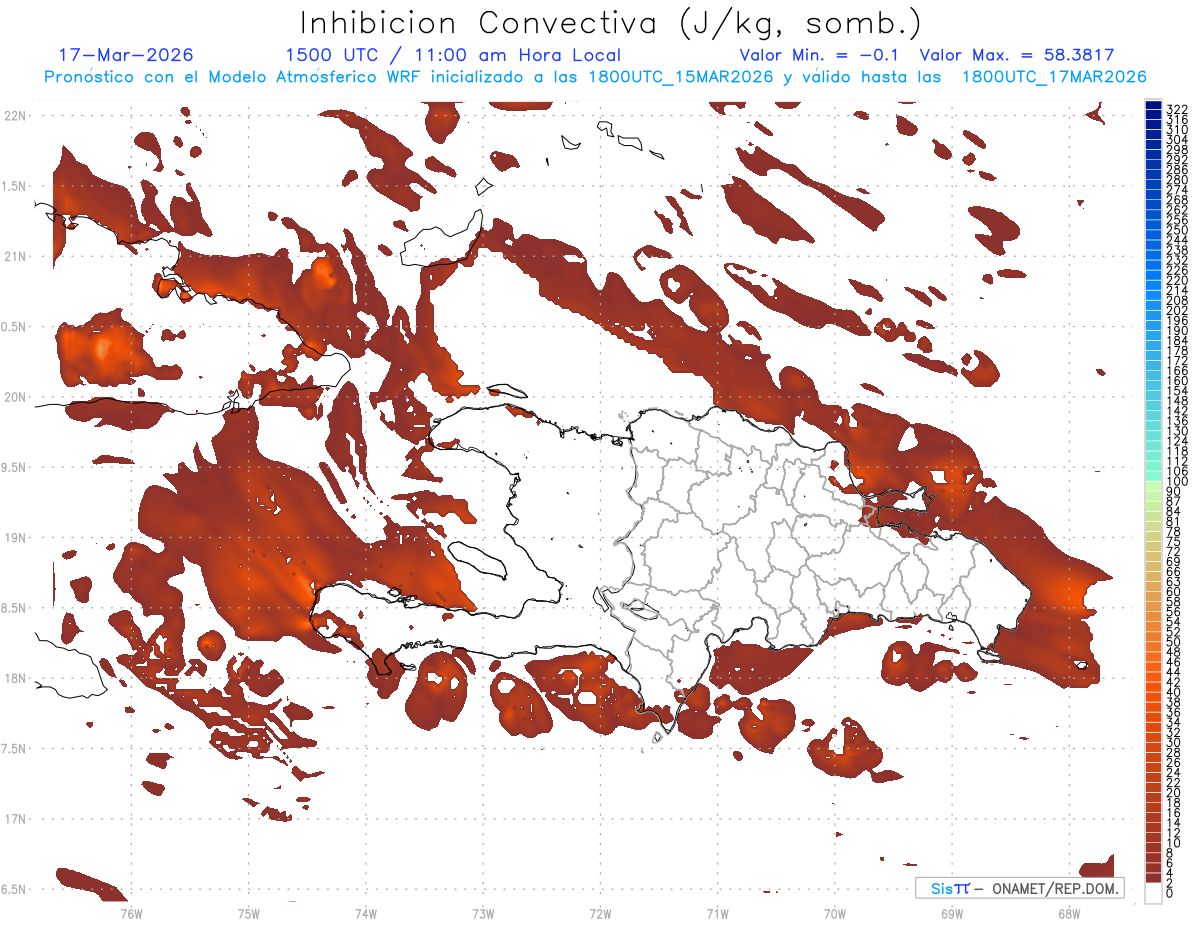Click the '17N' latitude label
This screenshot has height=927, width=1200.
(15, 819)
